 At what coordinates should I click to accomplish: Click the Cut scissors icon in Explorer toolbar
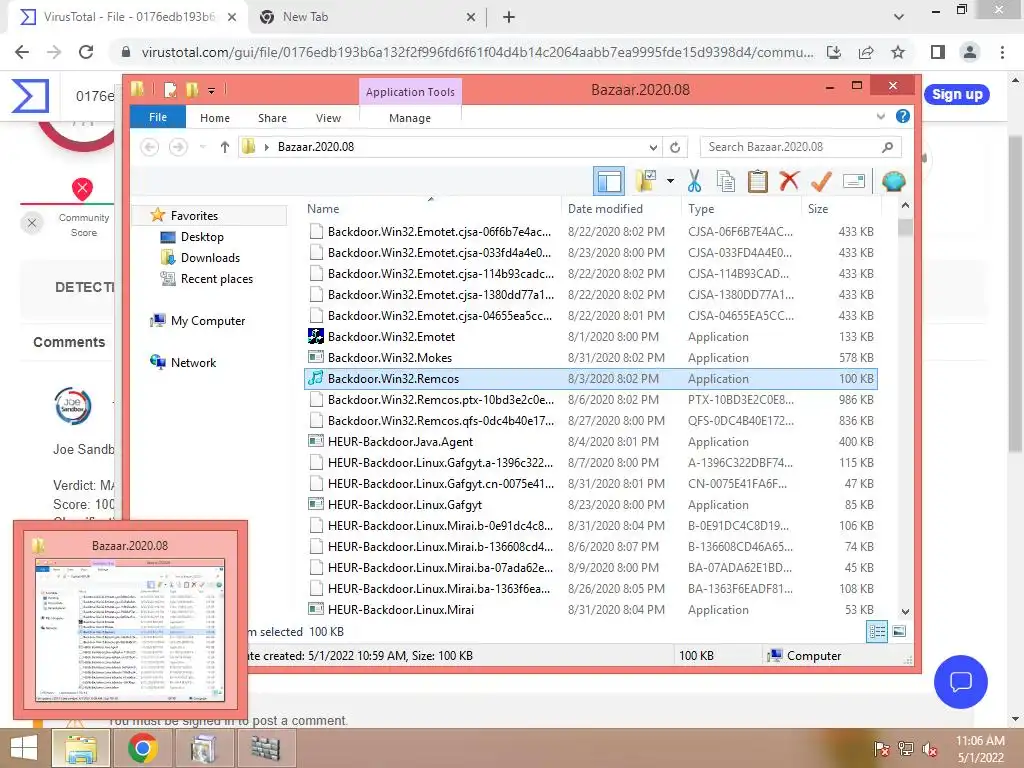coord(694,181)
